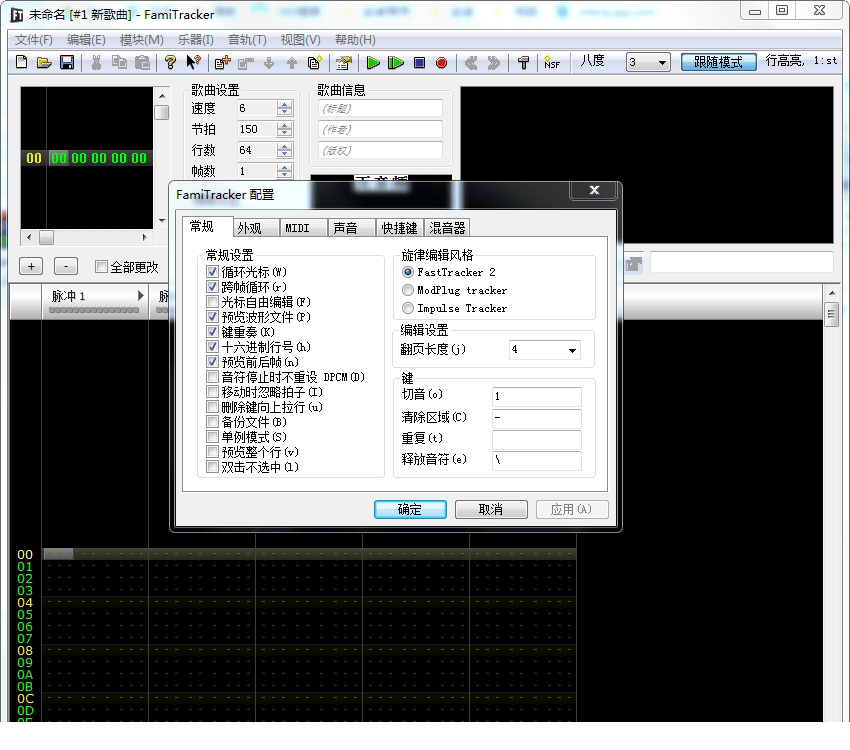Expand effect columns for 脉冲 1 channel
Screen dimensions: 850x750
(x=141, y=295)
